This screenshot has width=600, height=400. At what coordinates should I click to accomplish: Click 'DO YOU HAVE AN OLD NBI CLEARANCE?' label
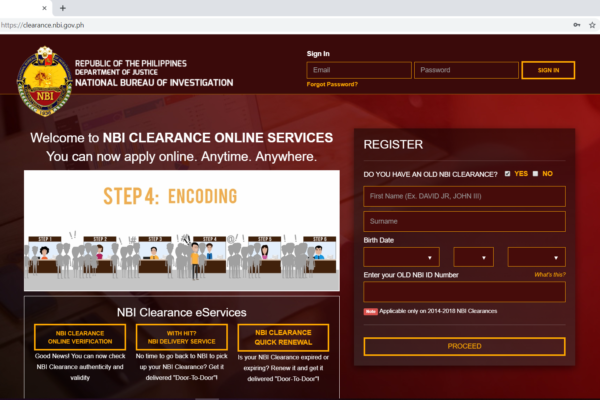click(x=430, y=175)
